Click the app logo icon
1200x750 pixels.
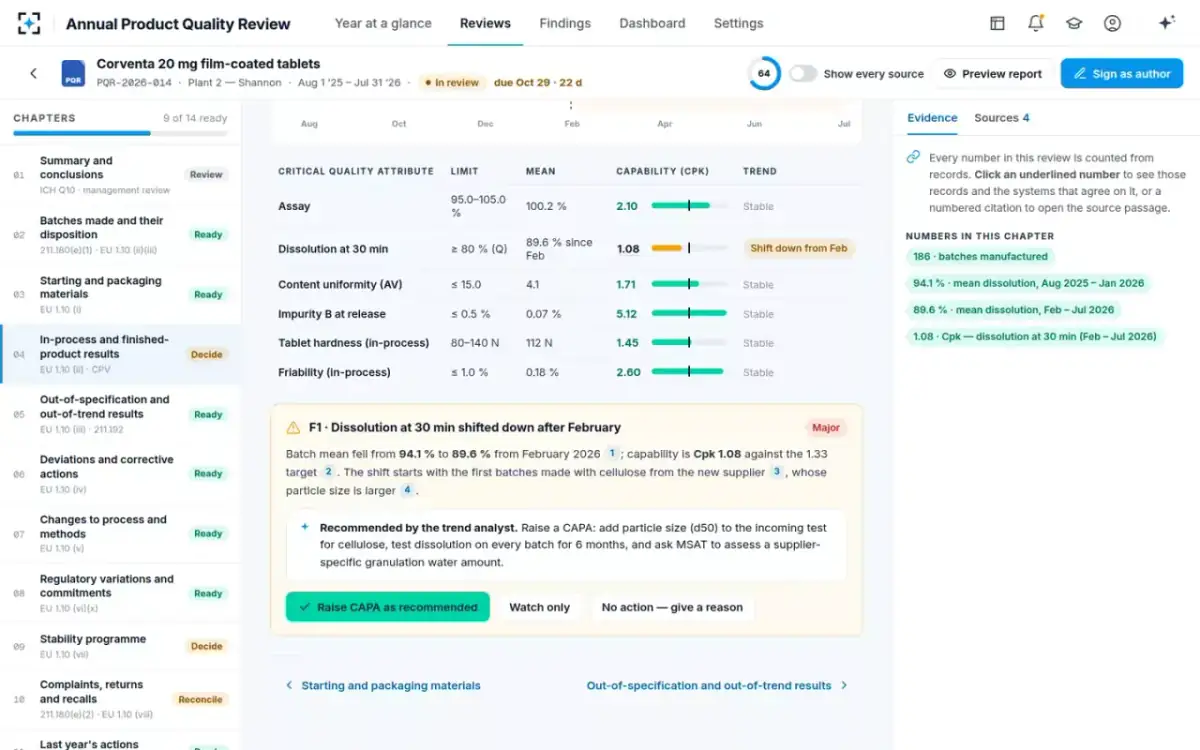30,23
